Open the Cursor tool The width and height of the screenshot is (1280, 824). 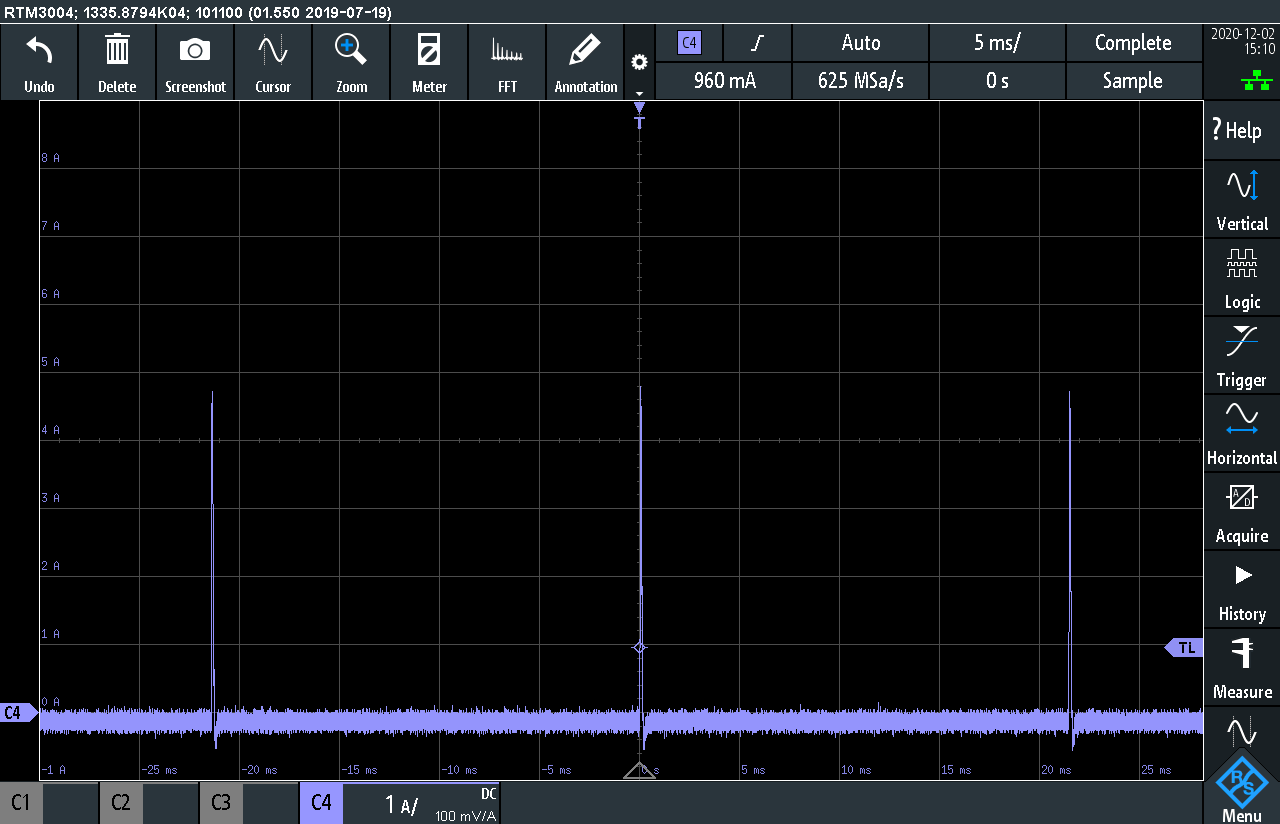coord(273,62)
